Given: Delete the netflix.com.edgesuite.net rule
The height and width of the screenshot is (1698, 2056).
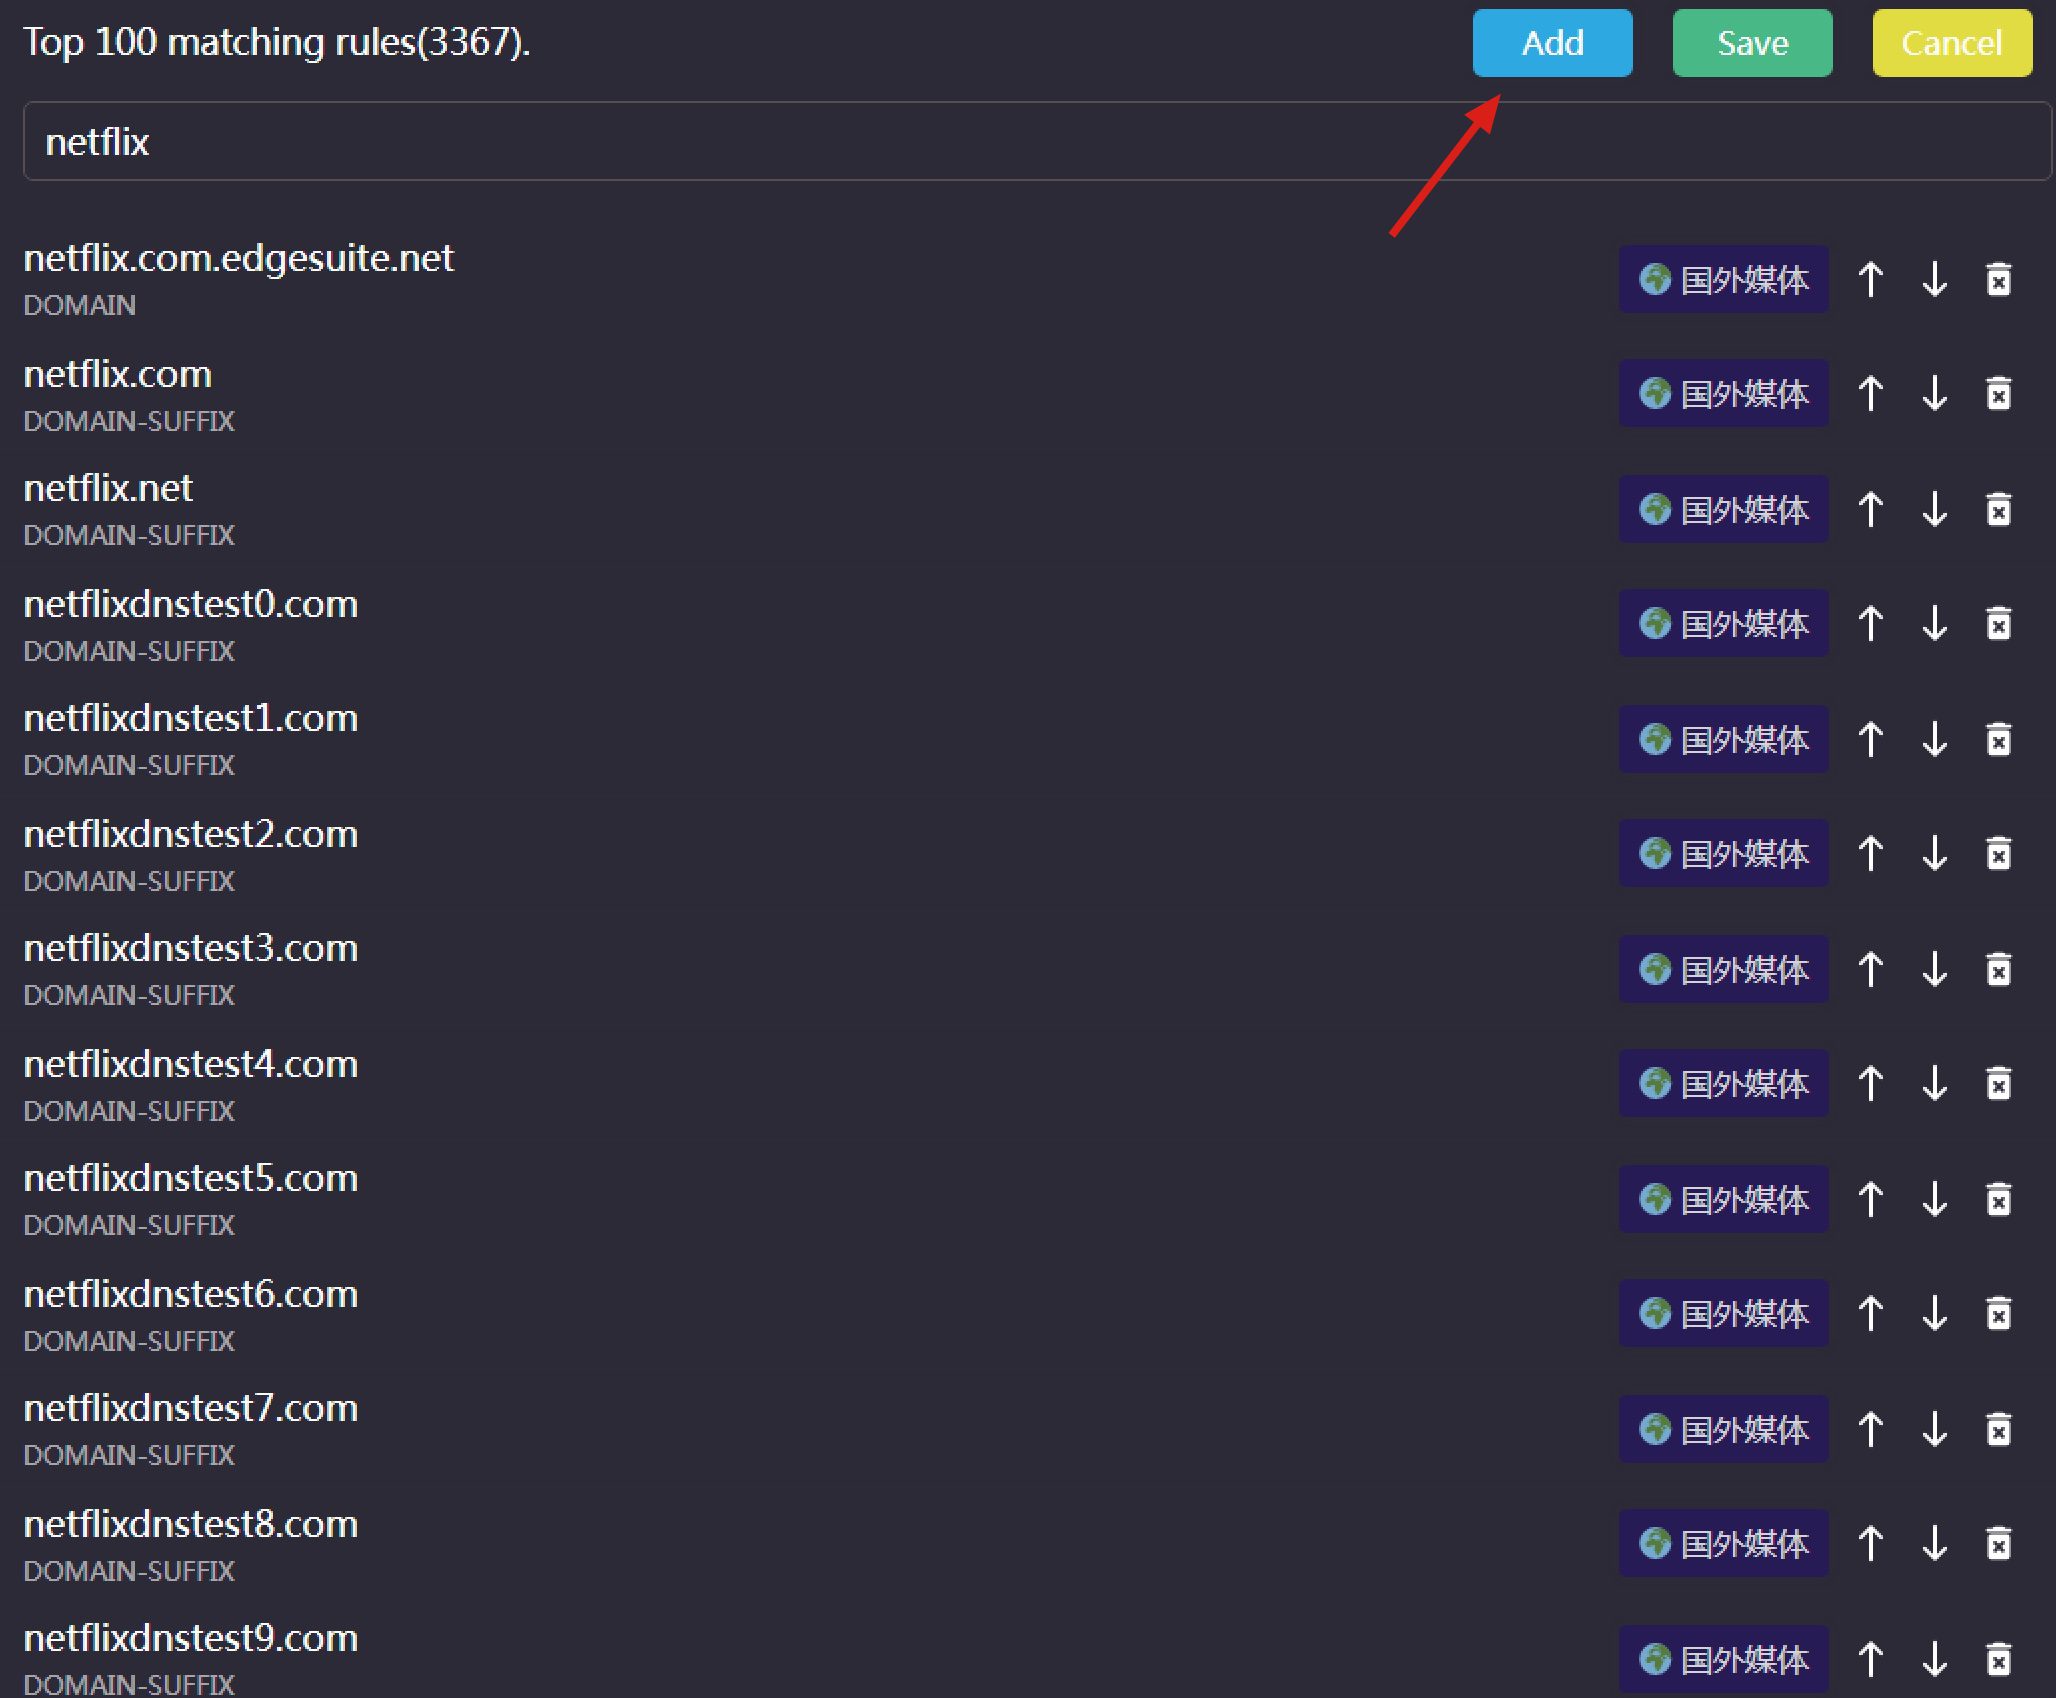Looking at the screenshot, I should pyautogui.click(x=1998, y=279).
